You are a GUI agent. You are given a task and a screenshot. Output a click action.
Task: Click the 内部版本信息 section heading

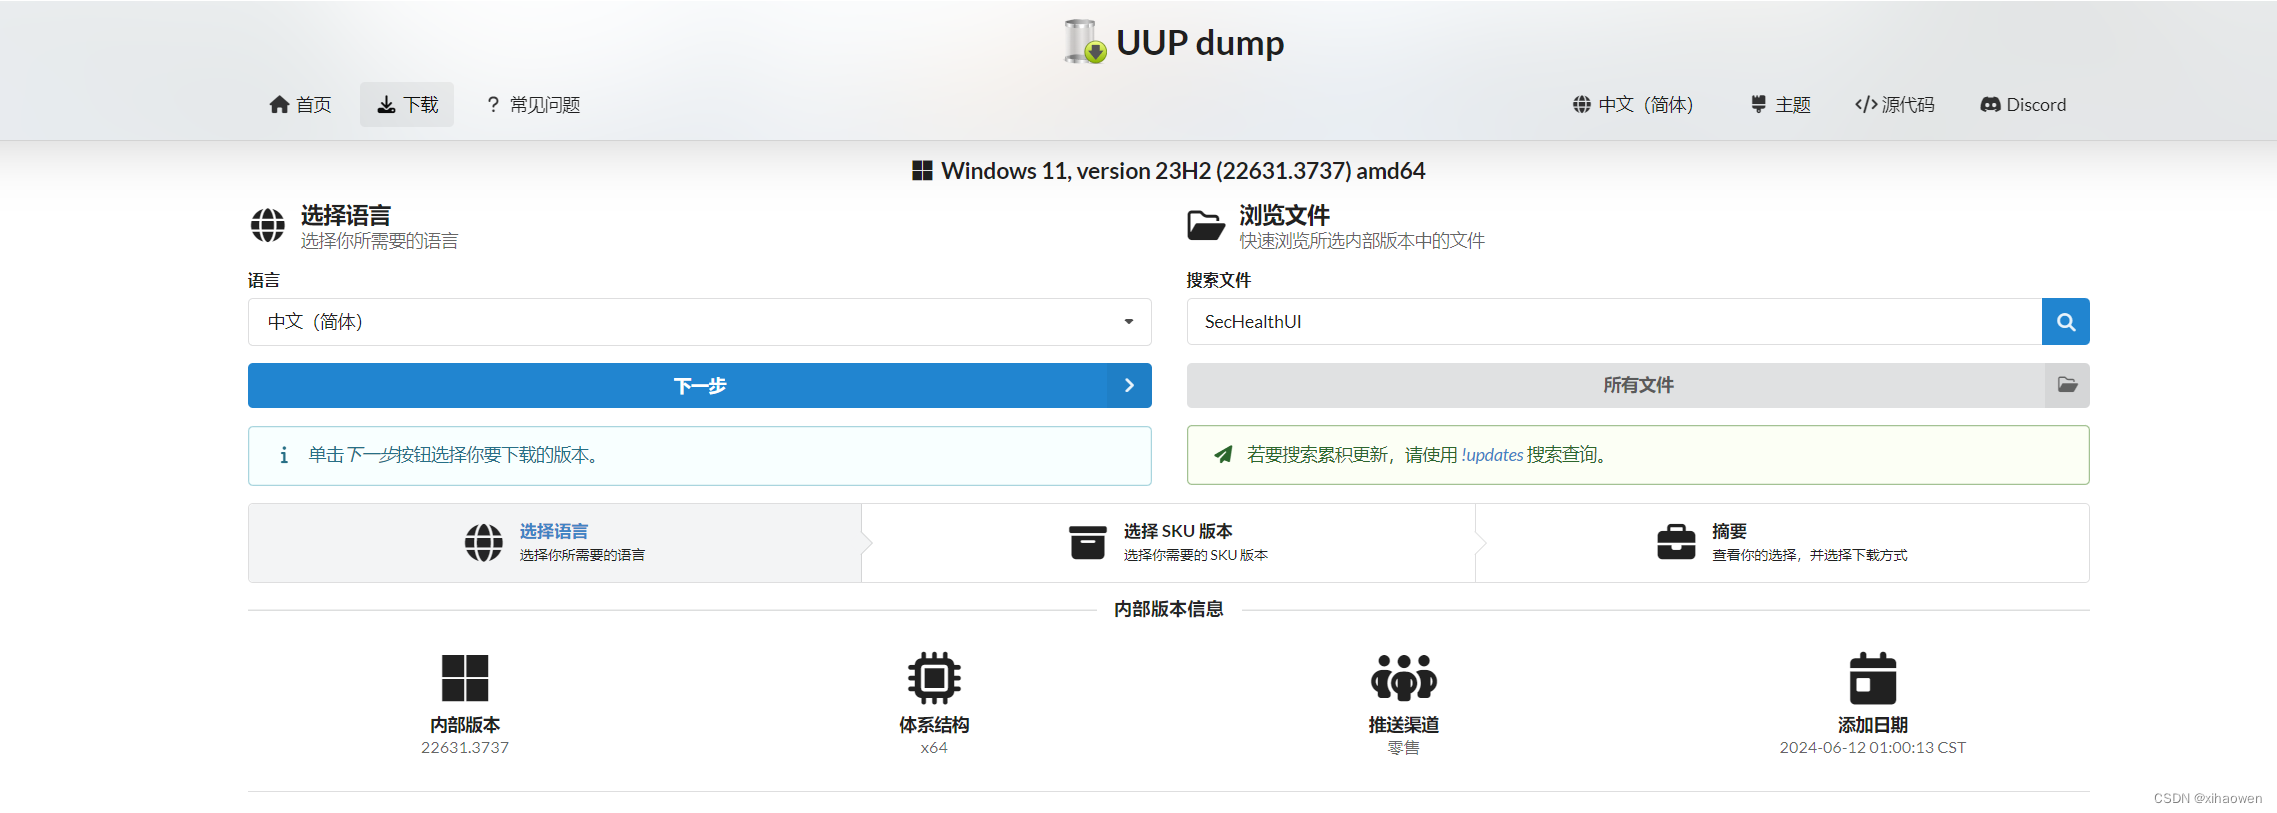1168,609
